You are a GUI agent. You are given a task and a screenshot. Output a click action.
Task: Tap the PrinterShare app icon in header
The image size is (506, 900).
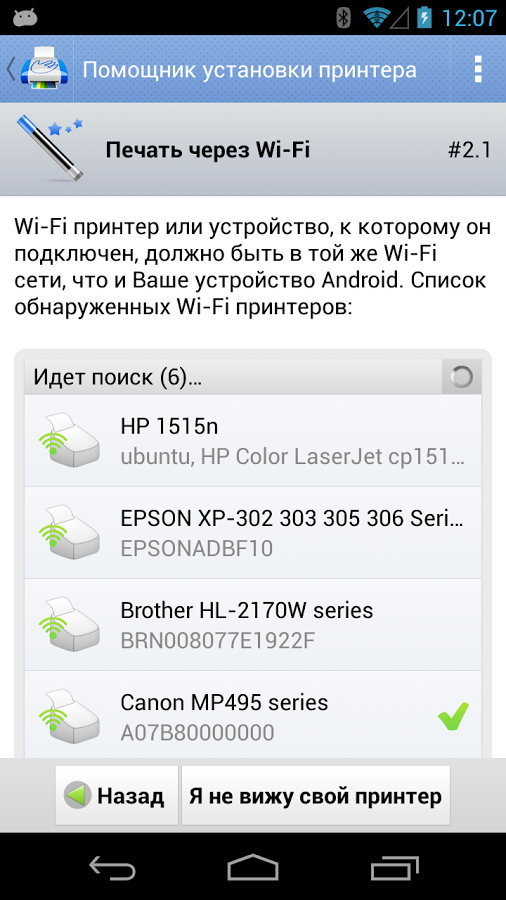click(44, 69)
